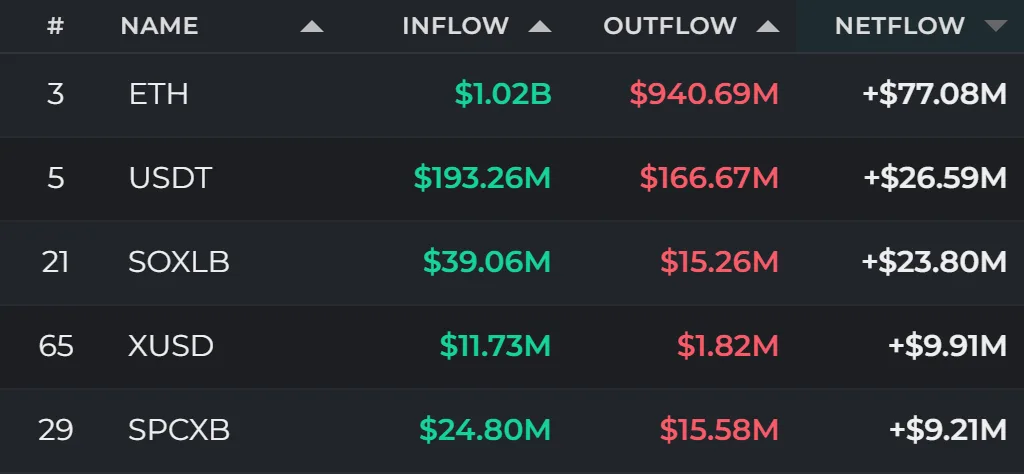Sort by OUTFLOW column arrow
Image resolution: width=1024 pixels, height=474 pixels.
[x=767, y=27]
